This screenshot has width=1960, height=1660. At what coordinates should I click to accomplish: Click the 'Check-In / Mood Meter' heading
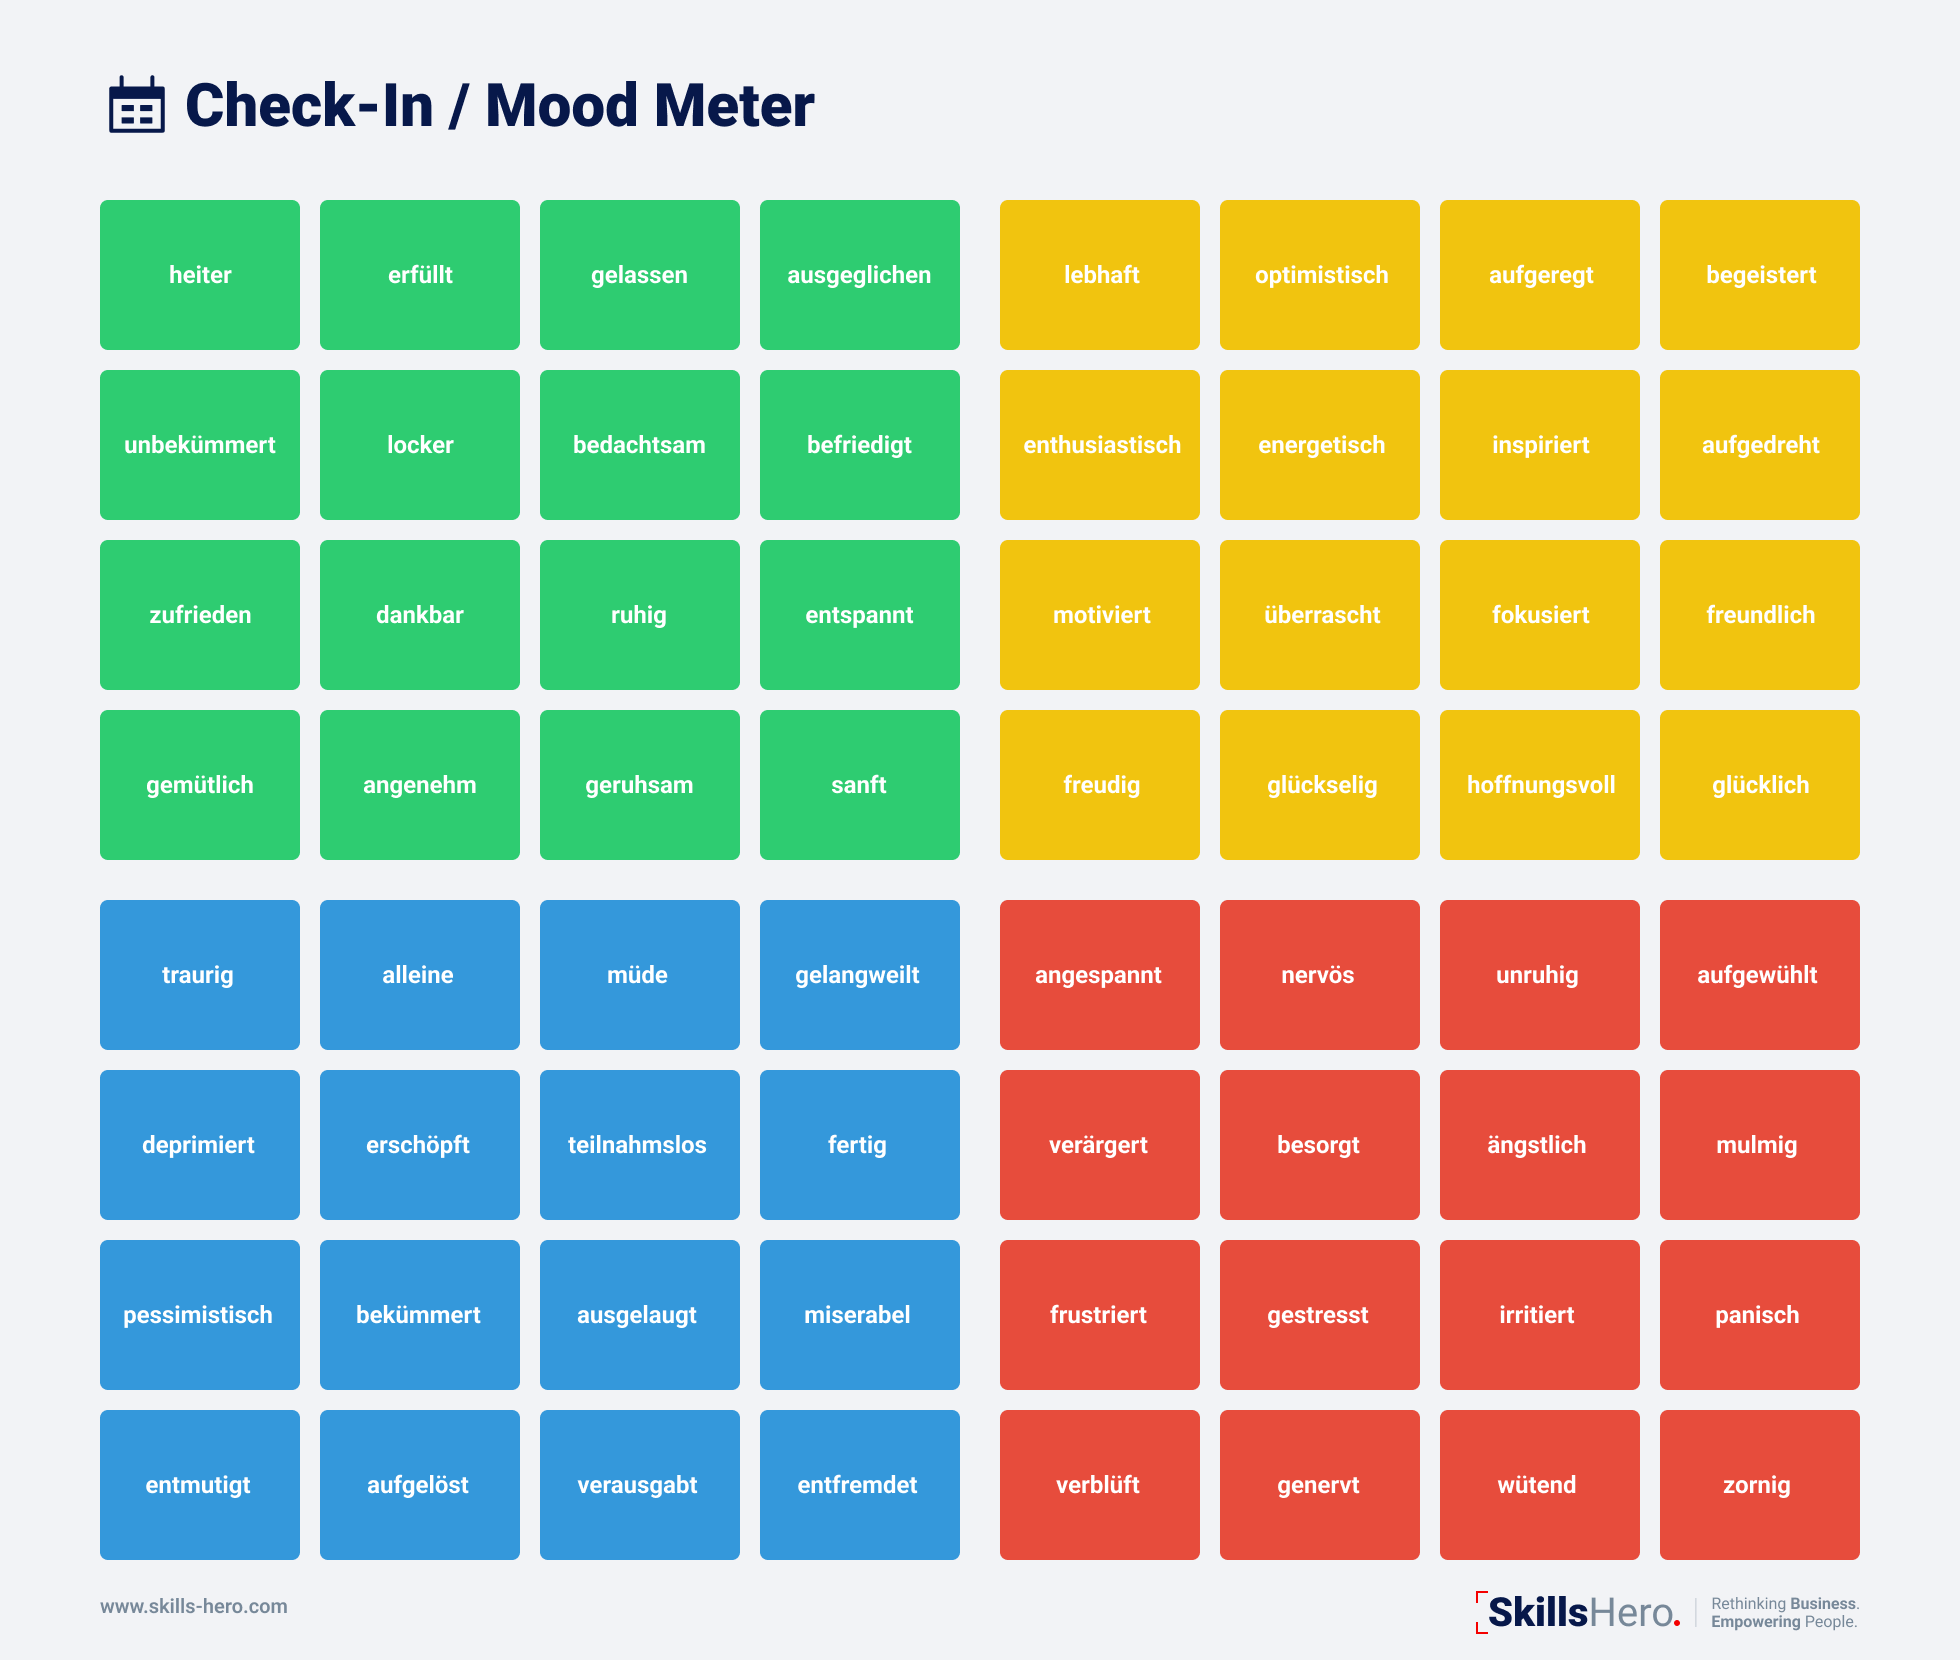[499, 106]
